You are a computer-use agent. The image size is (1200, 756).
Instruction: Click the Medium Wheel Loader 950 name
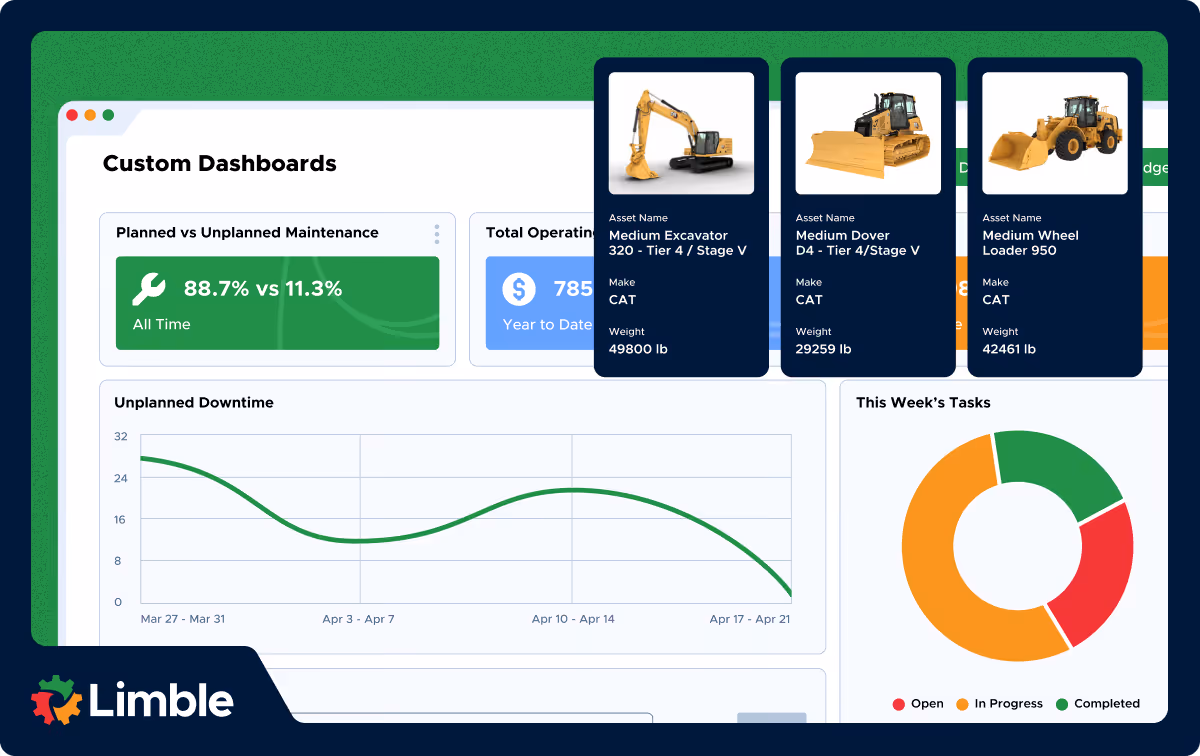[x=1031, y=243]
